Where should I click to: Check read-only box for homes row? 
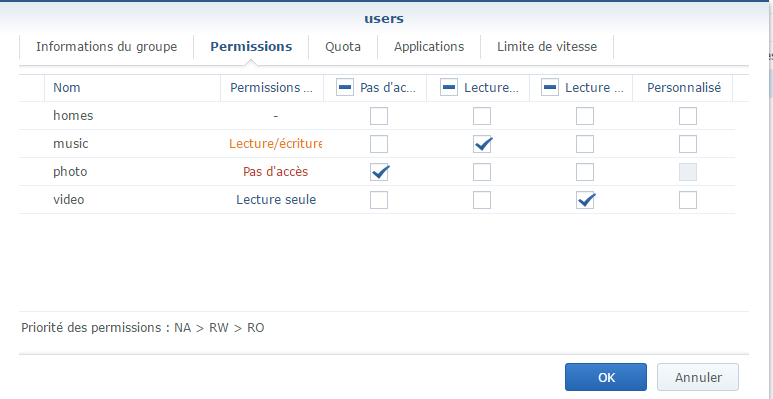(x=585, y=116)
